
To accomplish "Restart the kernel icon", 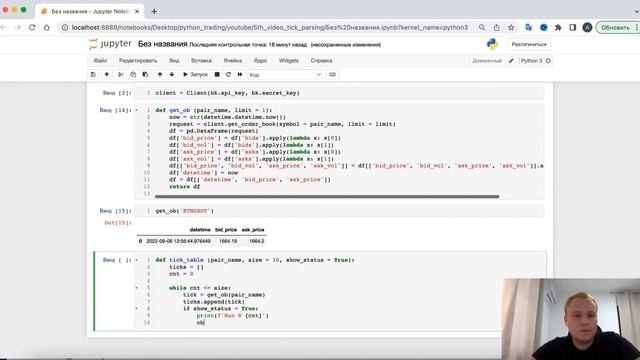I will 229,75.
